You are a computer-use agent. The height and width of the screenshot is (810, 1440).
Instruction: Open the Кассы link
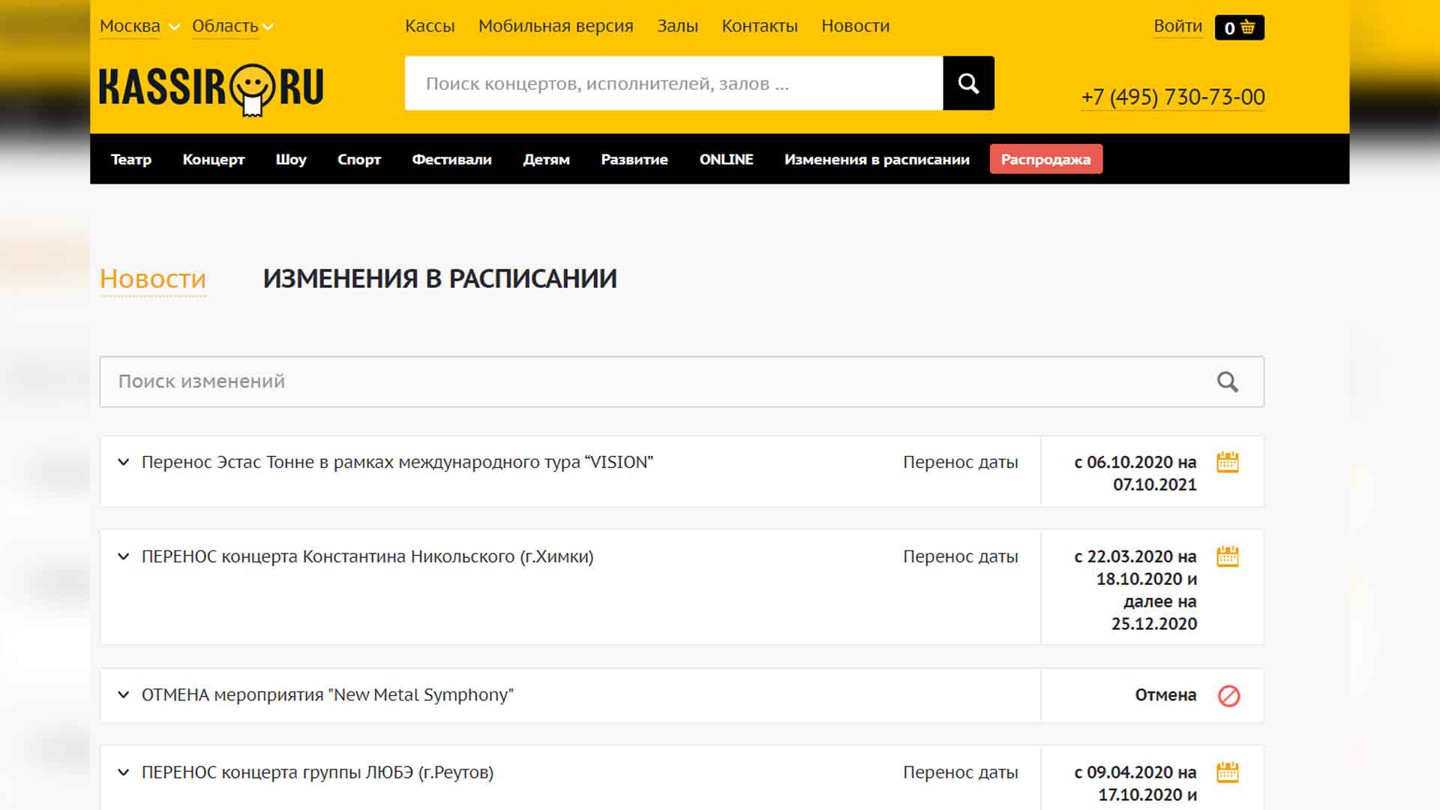[430, 26]
